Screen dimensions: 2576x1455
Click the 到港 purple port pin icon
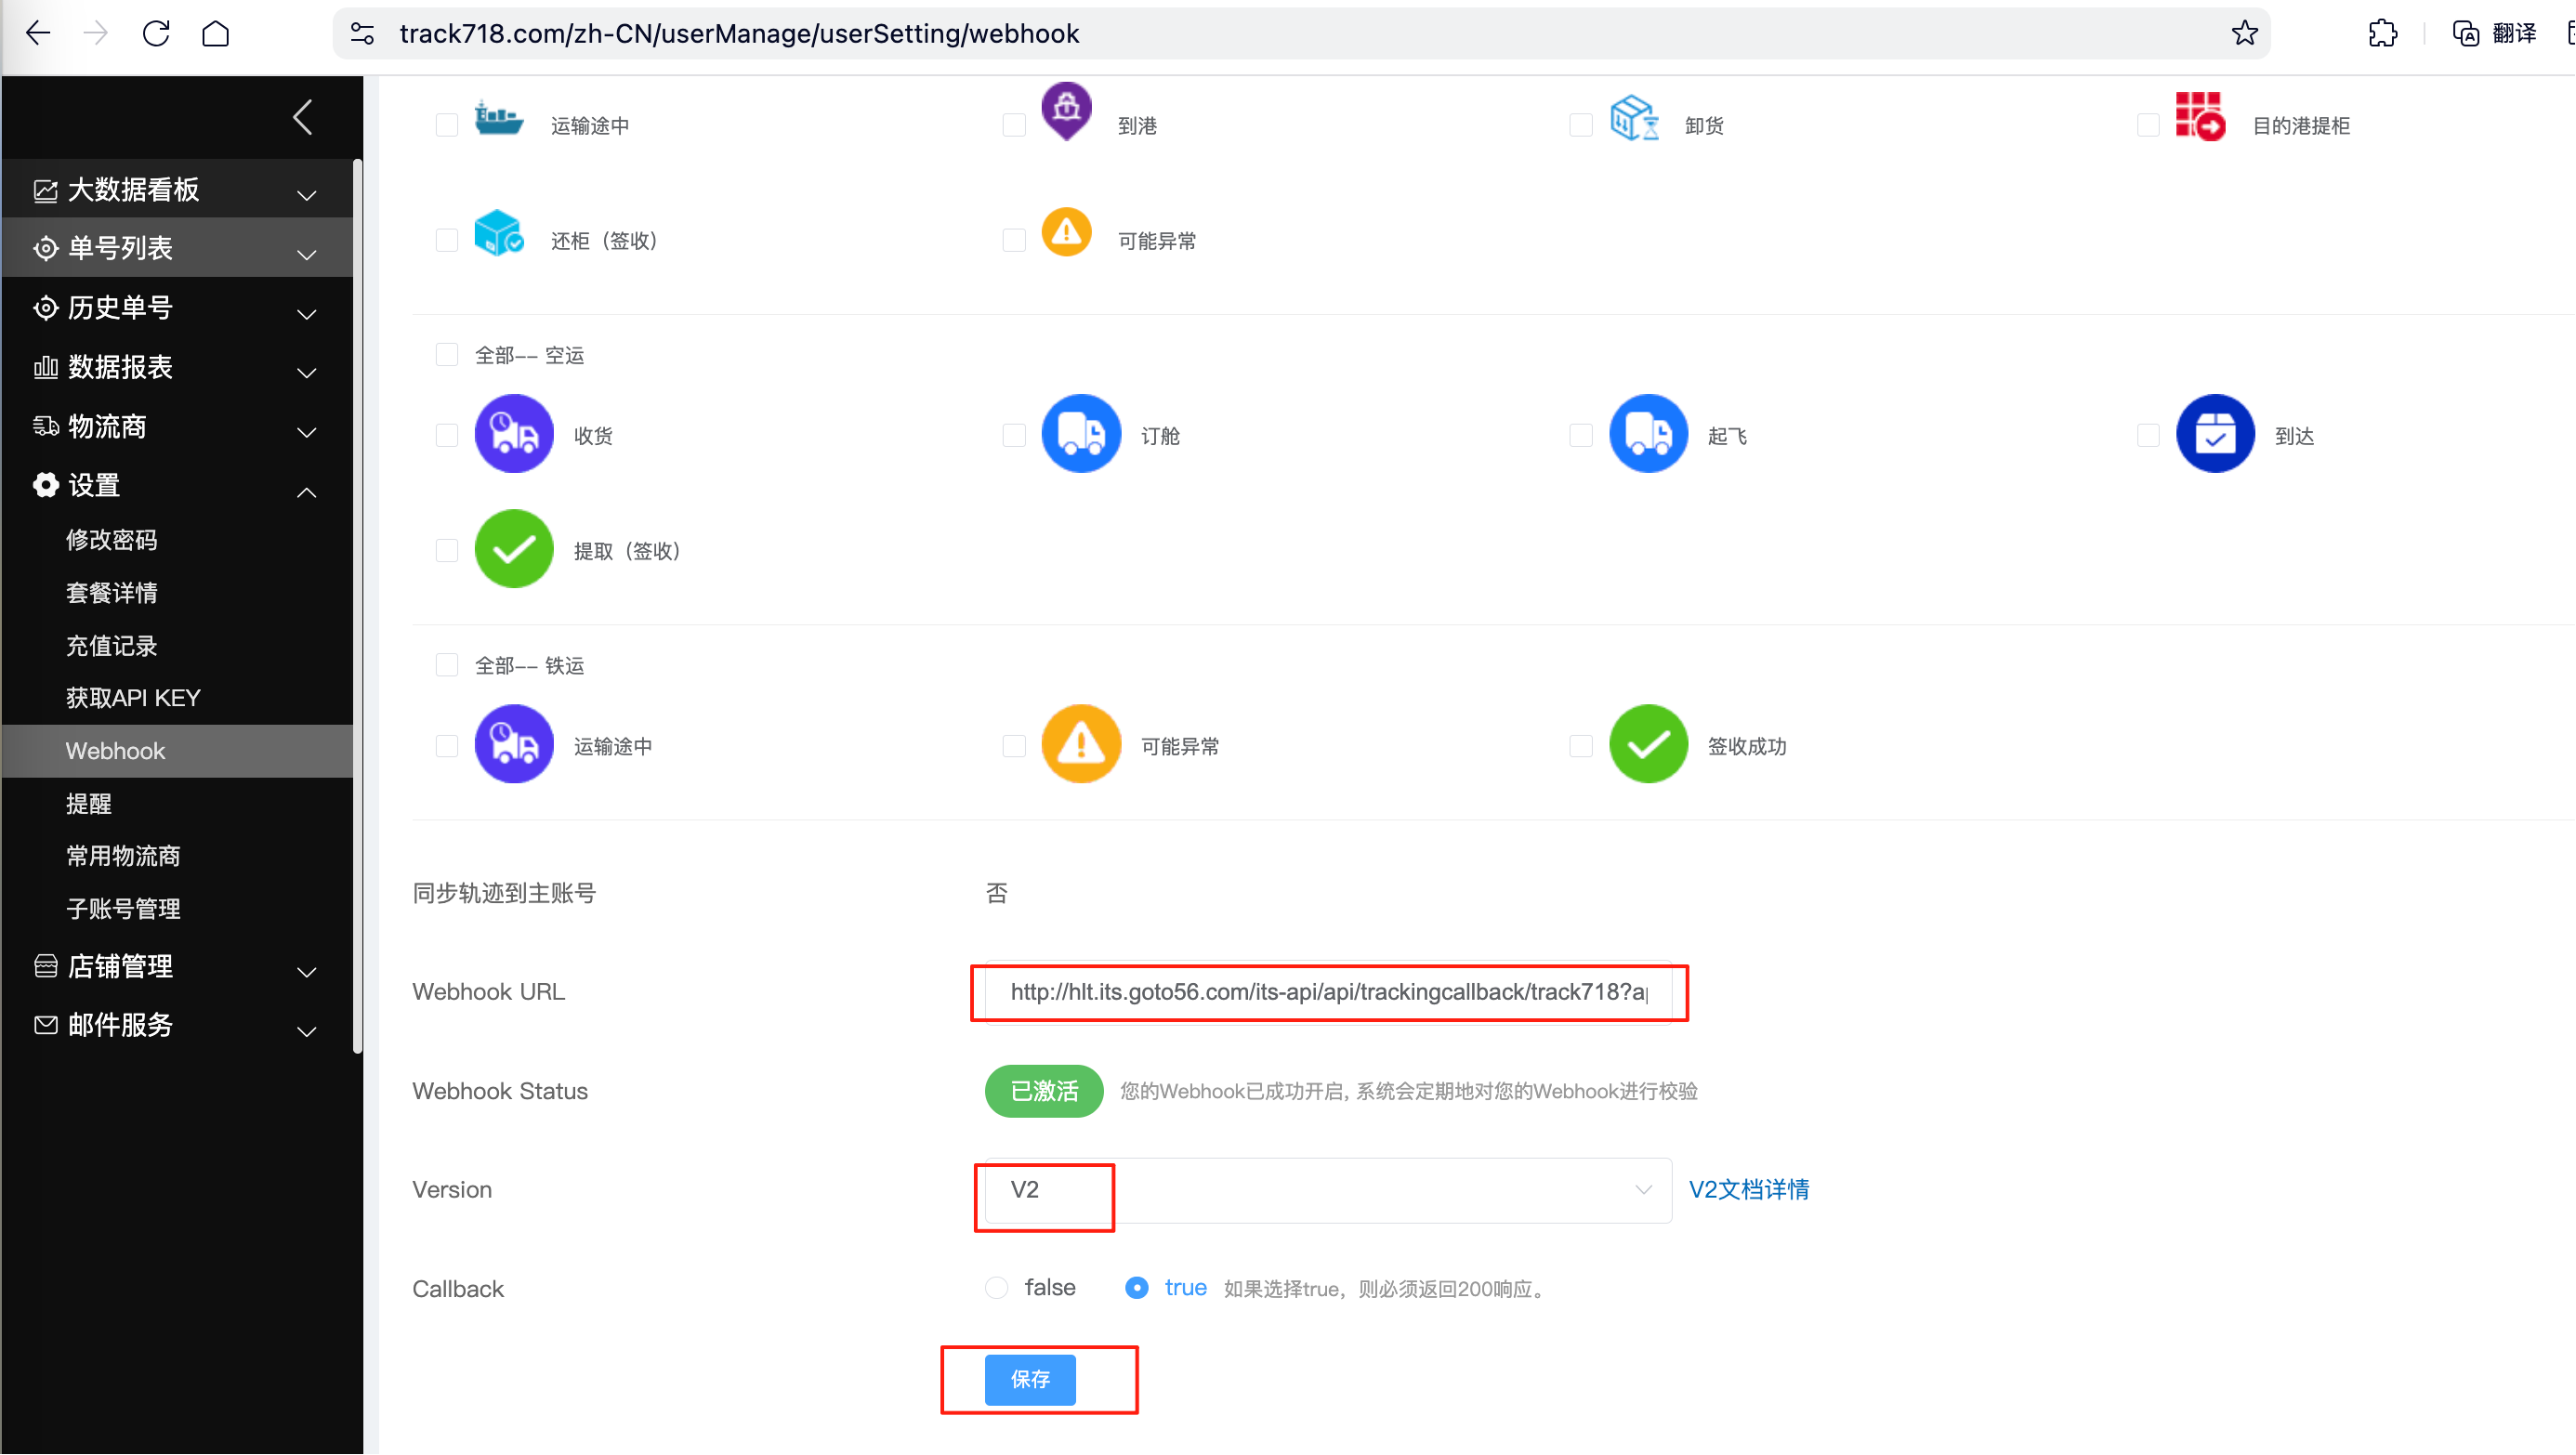point(1066,110)
